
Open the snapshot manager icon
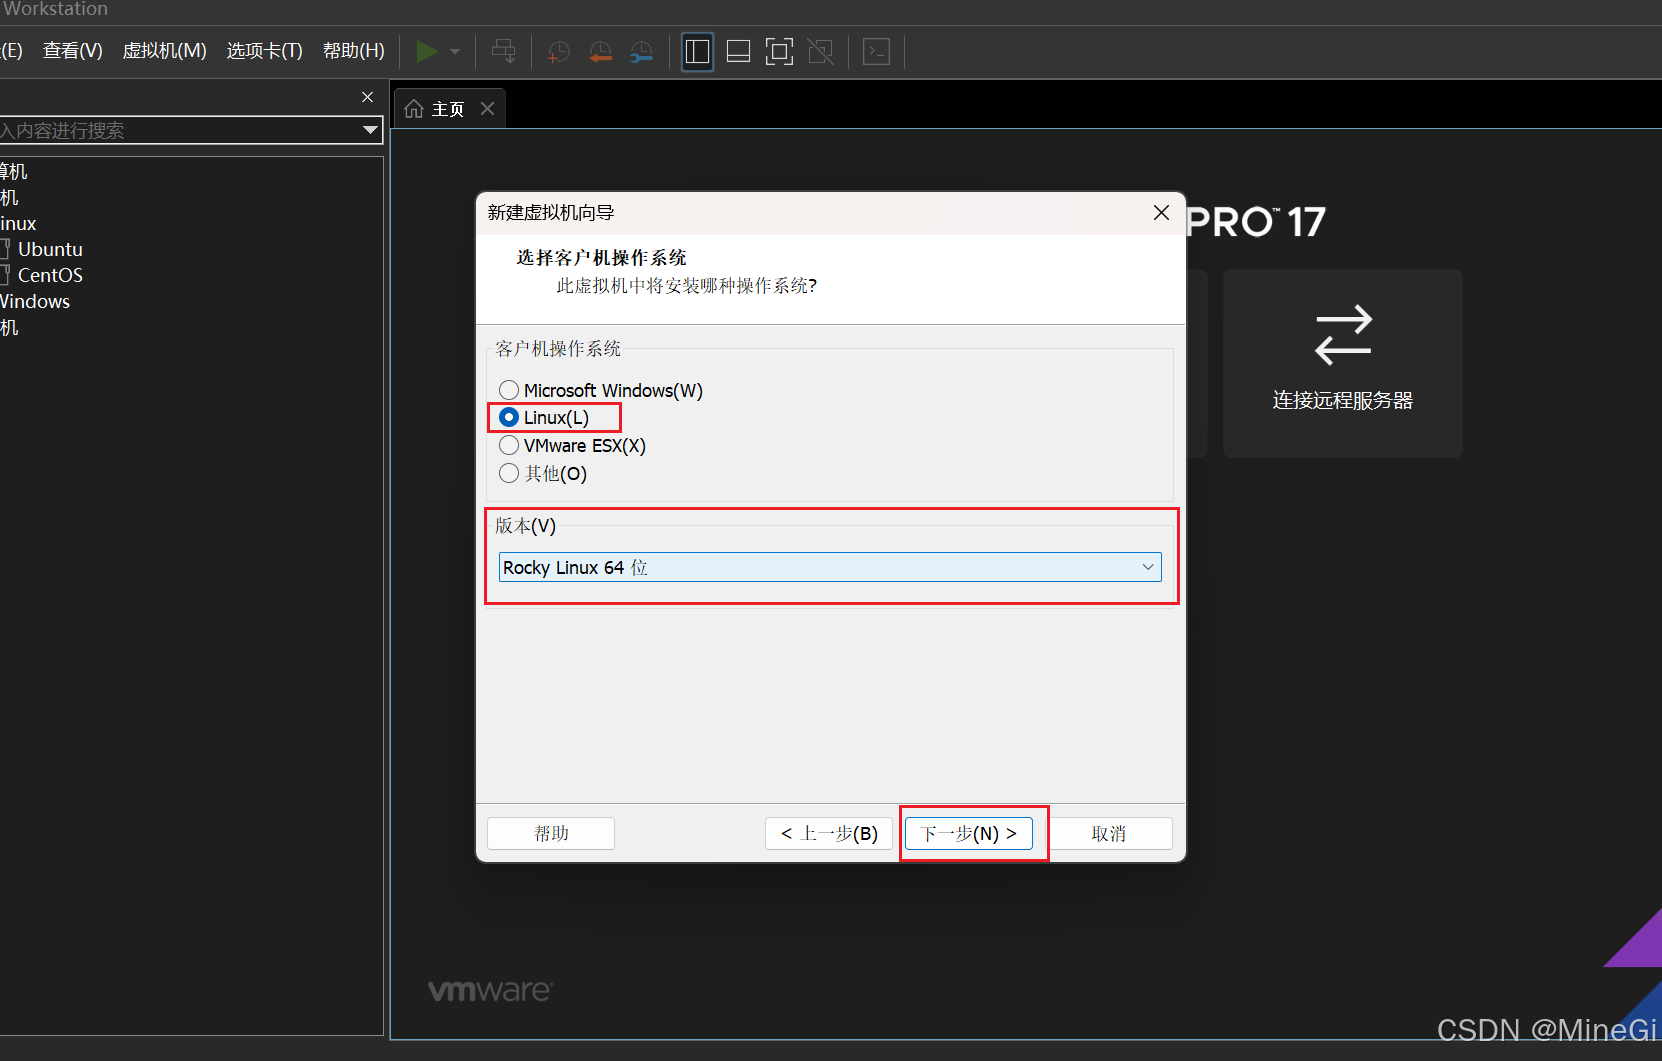tap(642, 51)
